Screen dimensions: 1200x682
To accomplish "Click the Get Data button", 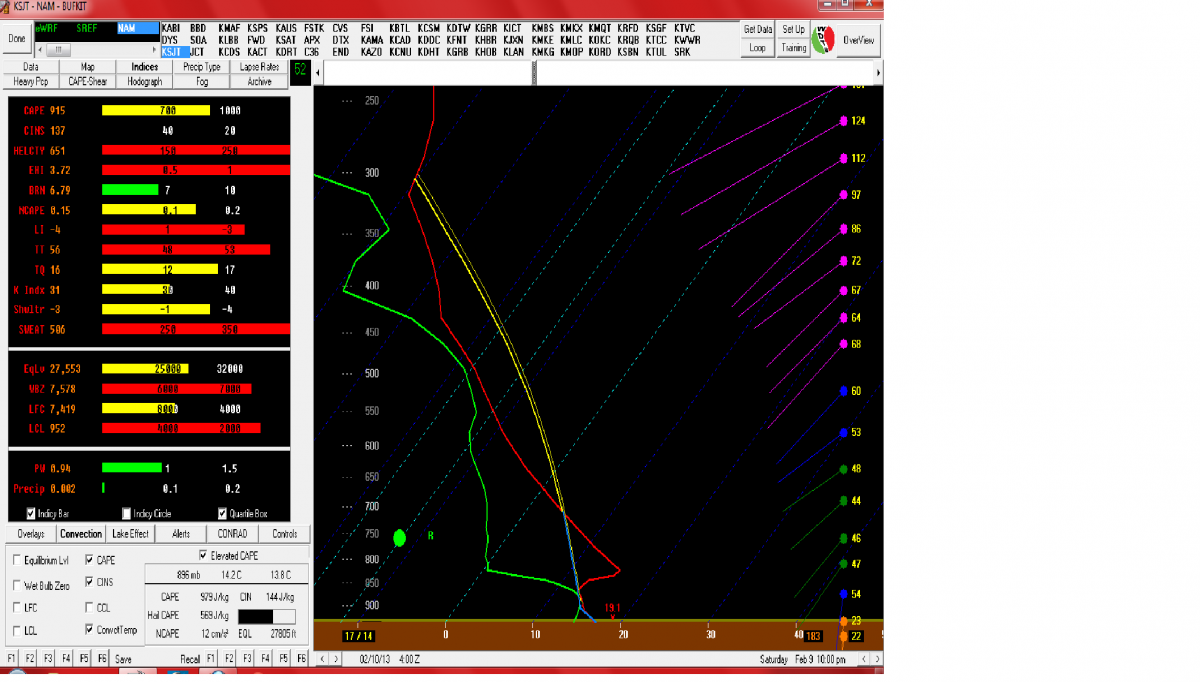I will tap(758, 30).
